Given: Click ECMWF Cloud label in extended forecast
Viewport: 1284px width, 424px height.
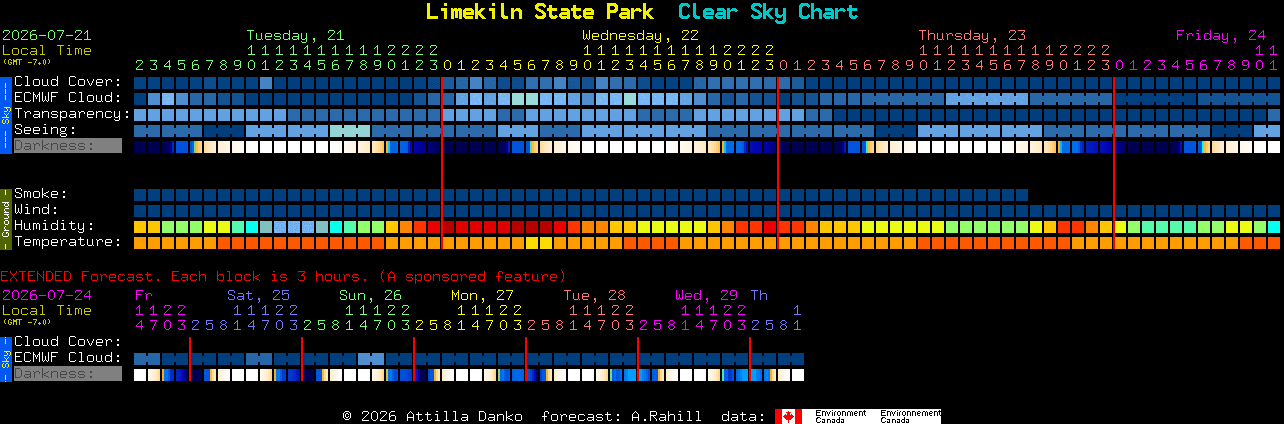Looking at the screenshot, I should (x=68, y=358).
